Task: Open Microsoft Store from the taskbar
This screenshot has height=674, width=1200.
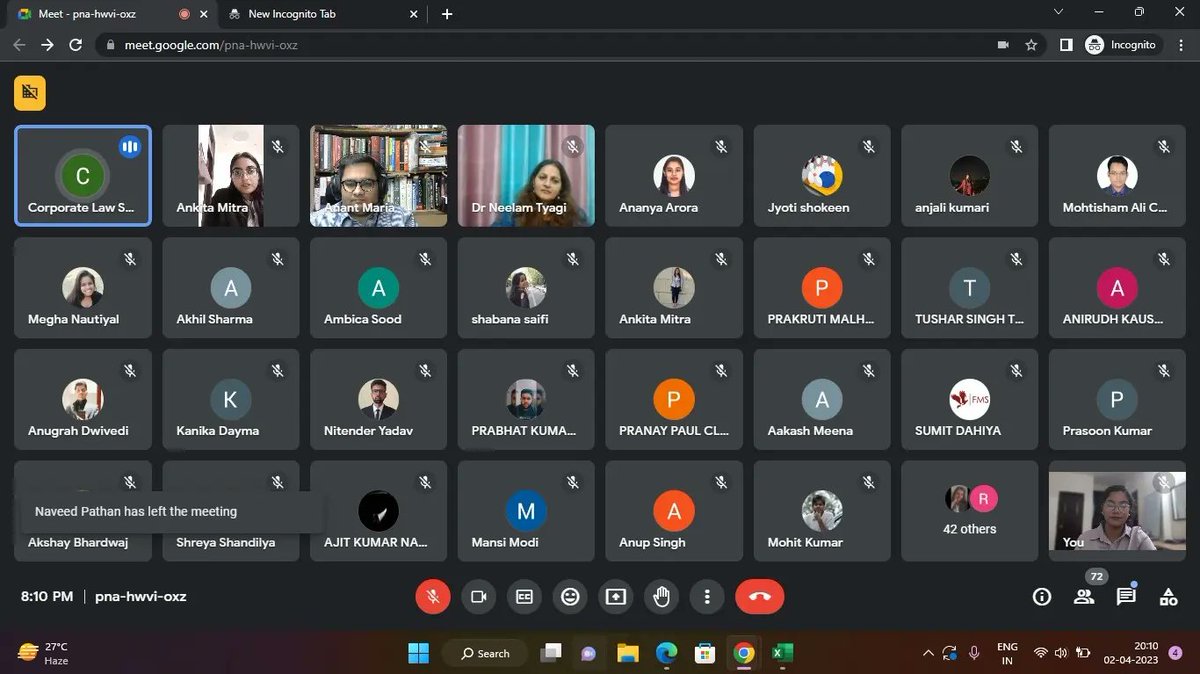Action: (x=705, y=653)
